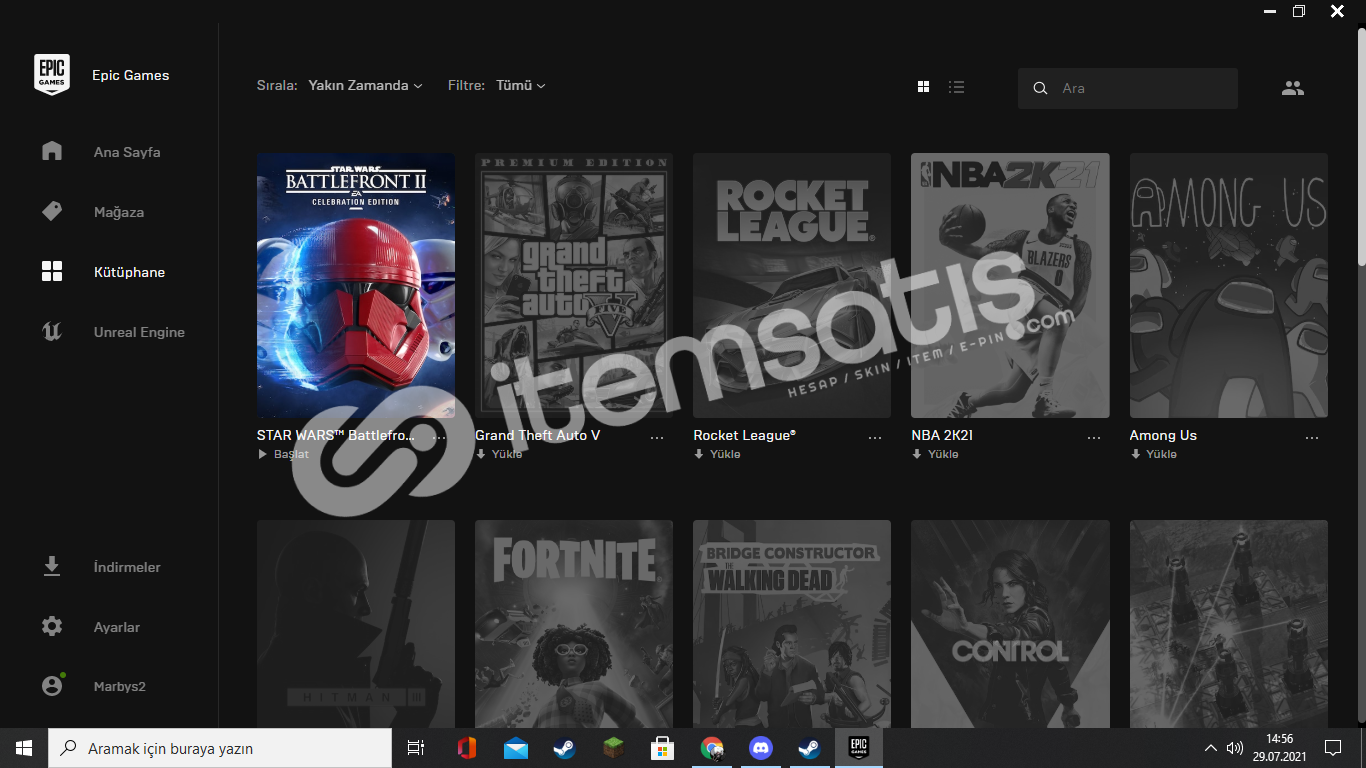This screenshot has width=1366, height=768.
Task: Open options menu for NBA 2K21
Action: pyautogui.click(x=1094, y=438)
